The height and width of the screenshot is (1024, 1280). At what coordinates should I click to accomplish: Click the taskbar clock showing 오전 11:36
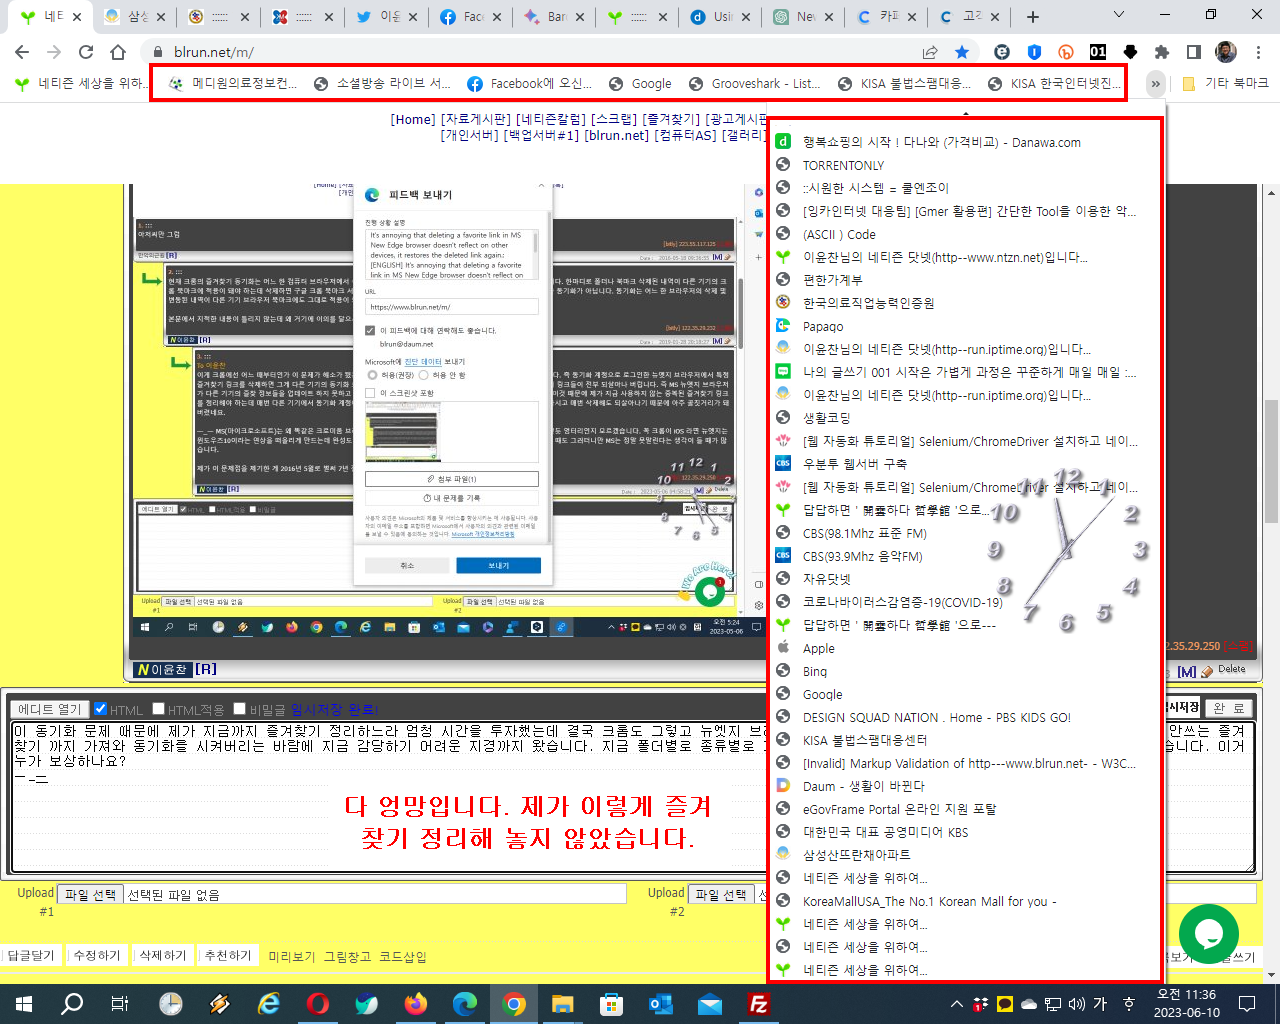1186,1004
